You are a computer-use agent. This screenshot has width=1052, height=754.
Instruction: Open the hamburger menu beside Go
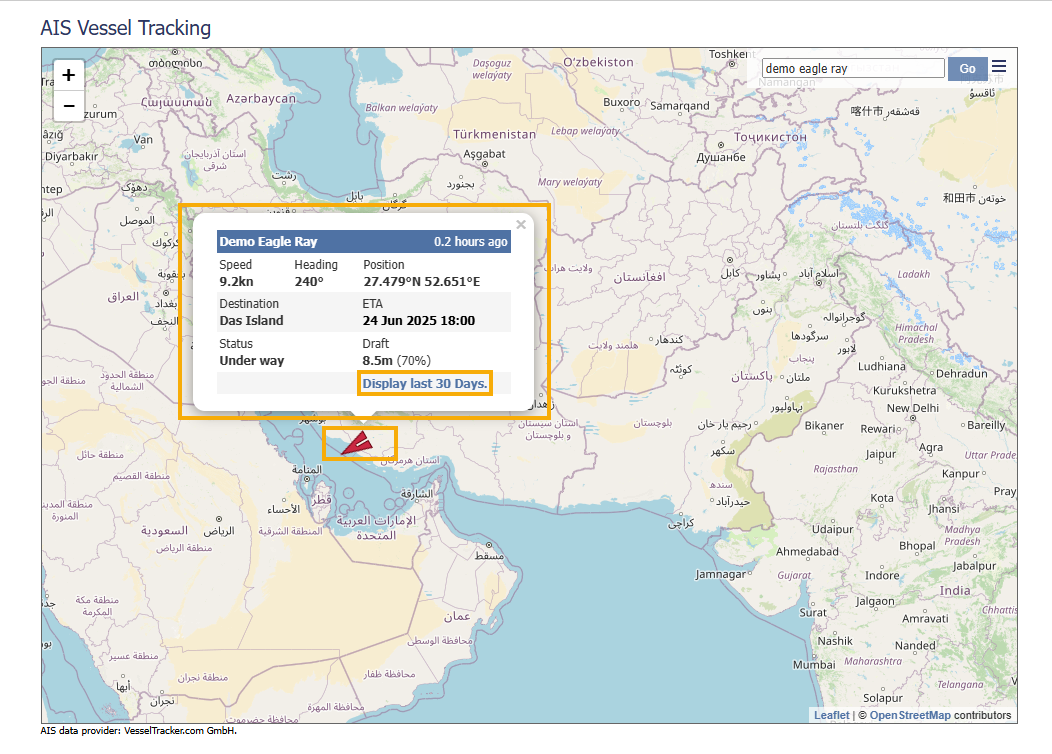pyautogui.click(x=999, y=67)
